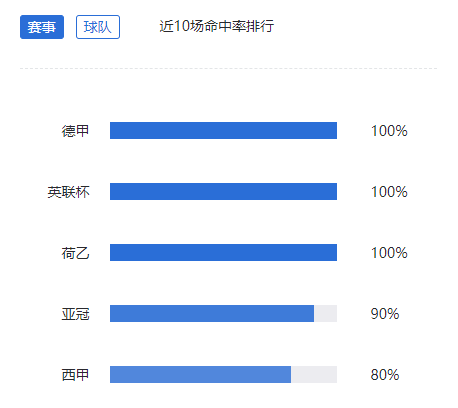This screenshot has height=408, width=458.
Task: Select the 赛事 tab
Action: pos(42,27)
